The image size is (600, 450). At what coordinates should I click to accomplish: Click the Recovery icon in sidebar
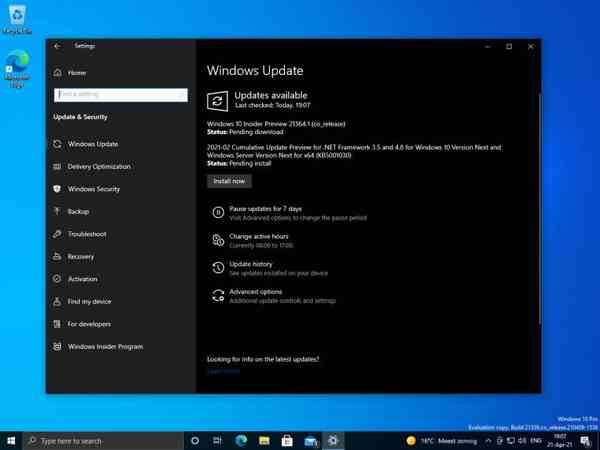click(57, 256)
